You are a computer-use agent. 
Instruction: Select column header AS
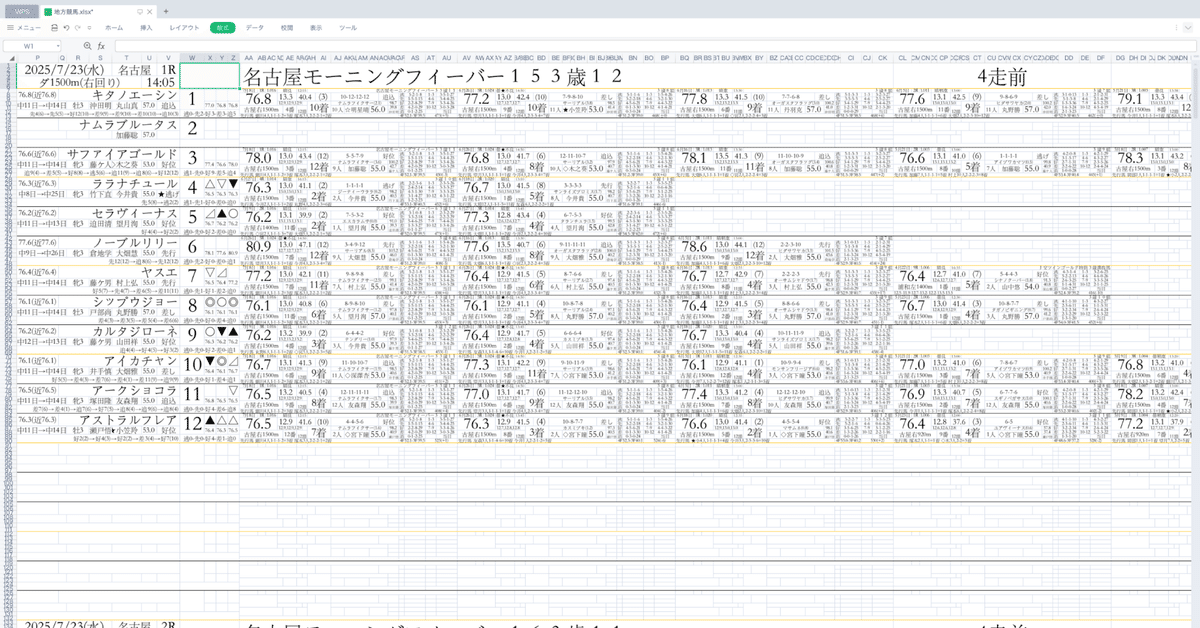pyautogui.click(x=414, y=58)
